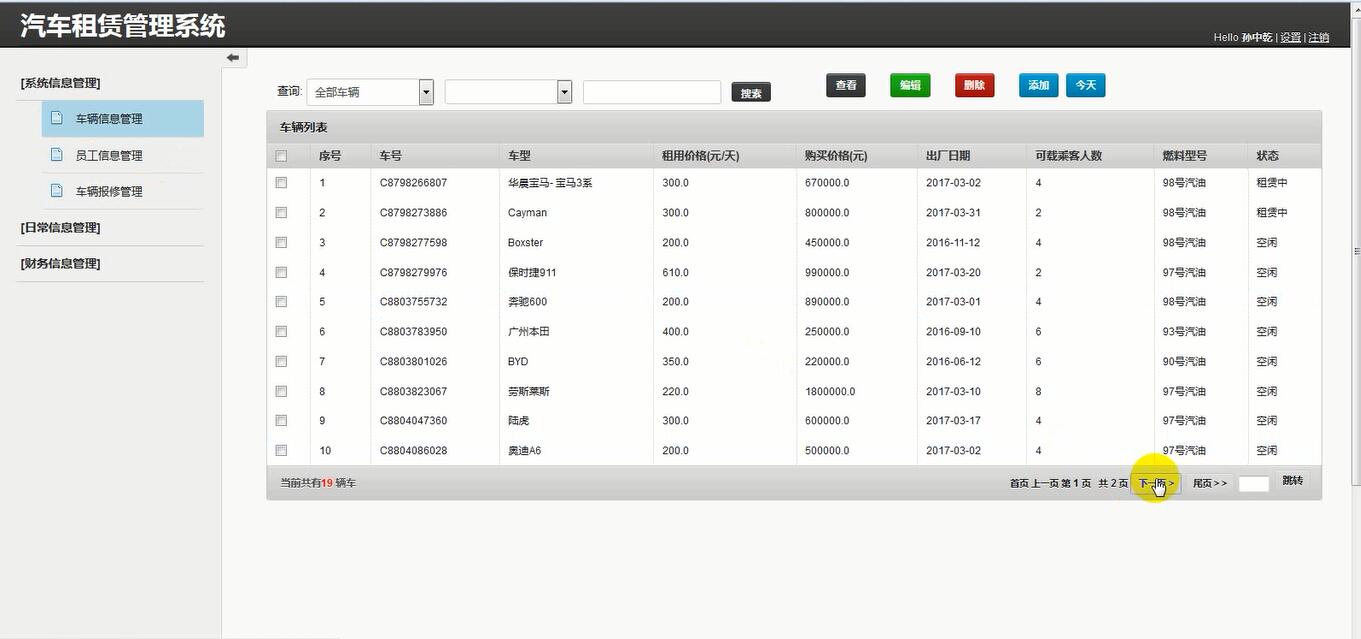Click the 93号汽油 fuel cell

[x=1184, y=331]
